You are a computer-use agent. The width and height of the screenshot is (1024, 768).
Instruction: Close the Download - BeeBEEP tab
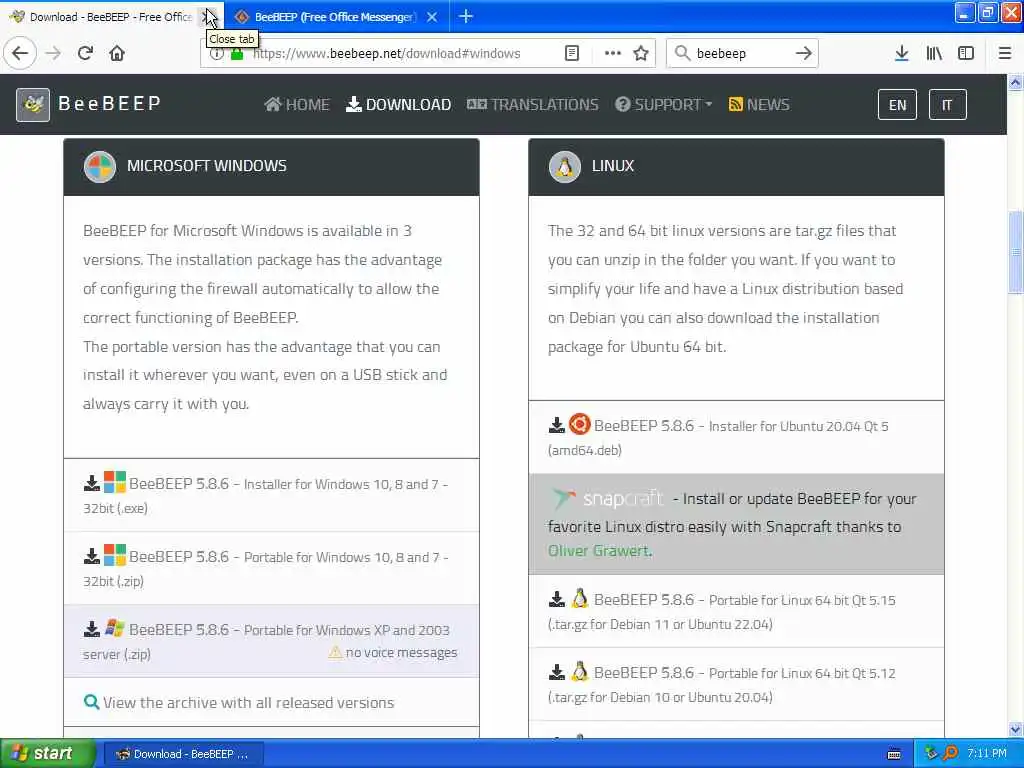coord(208,17)
